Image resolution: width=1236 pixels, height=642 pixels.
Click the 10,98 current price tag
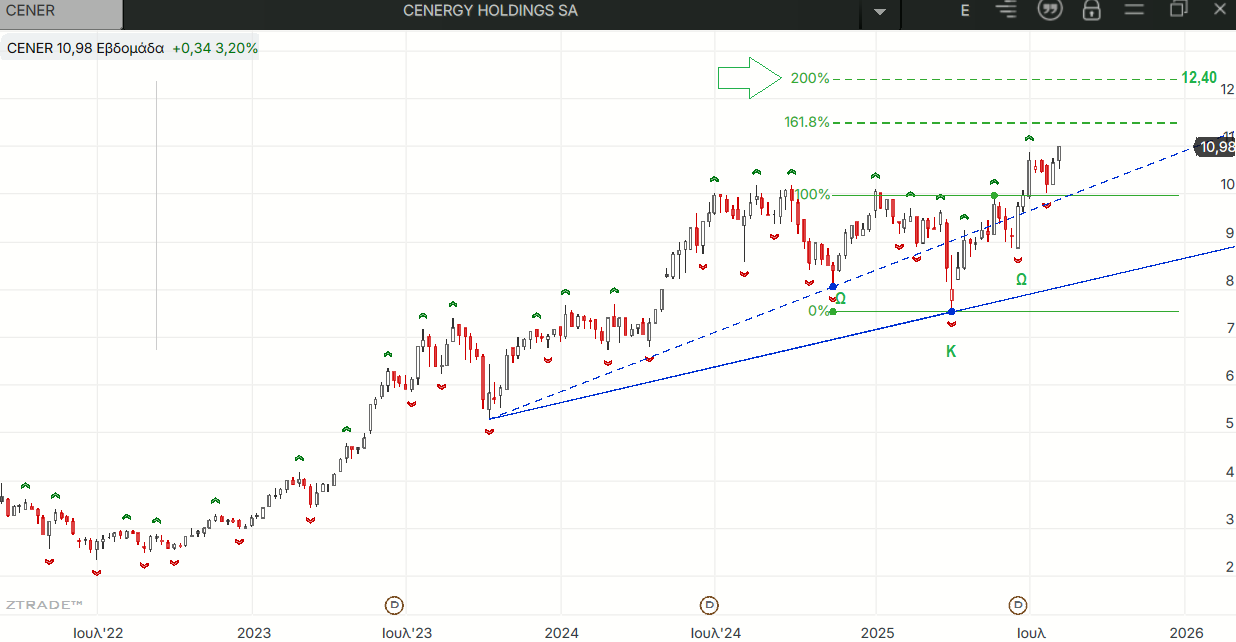[x=1216, y=147]
